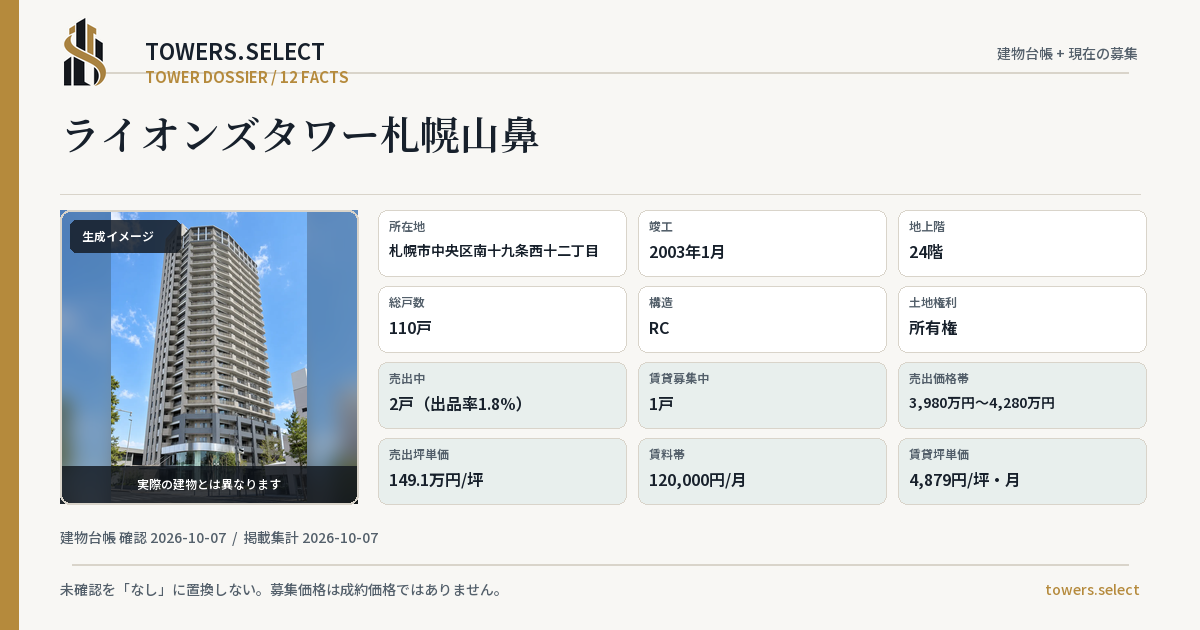This screenshot has width=1200, height=630.
Task: Select the ライオンズタワー札幌山鼻 heading
Action: click(x=301, y=135)
